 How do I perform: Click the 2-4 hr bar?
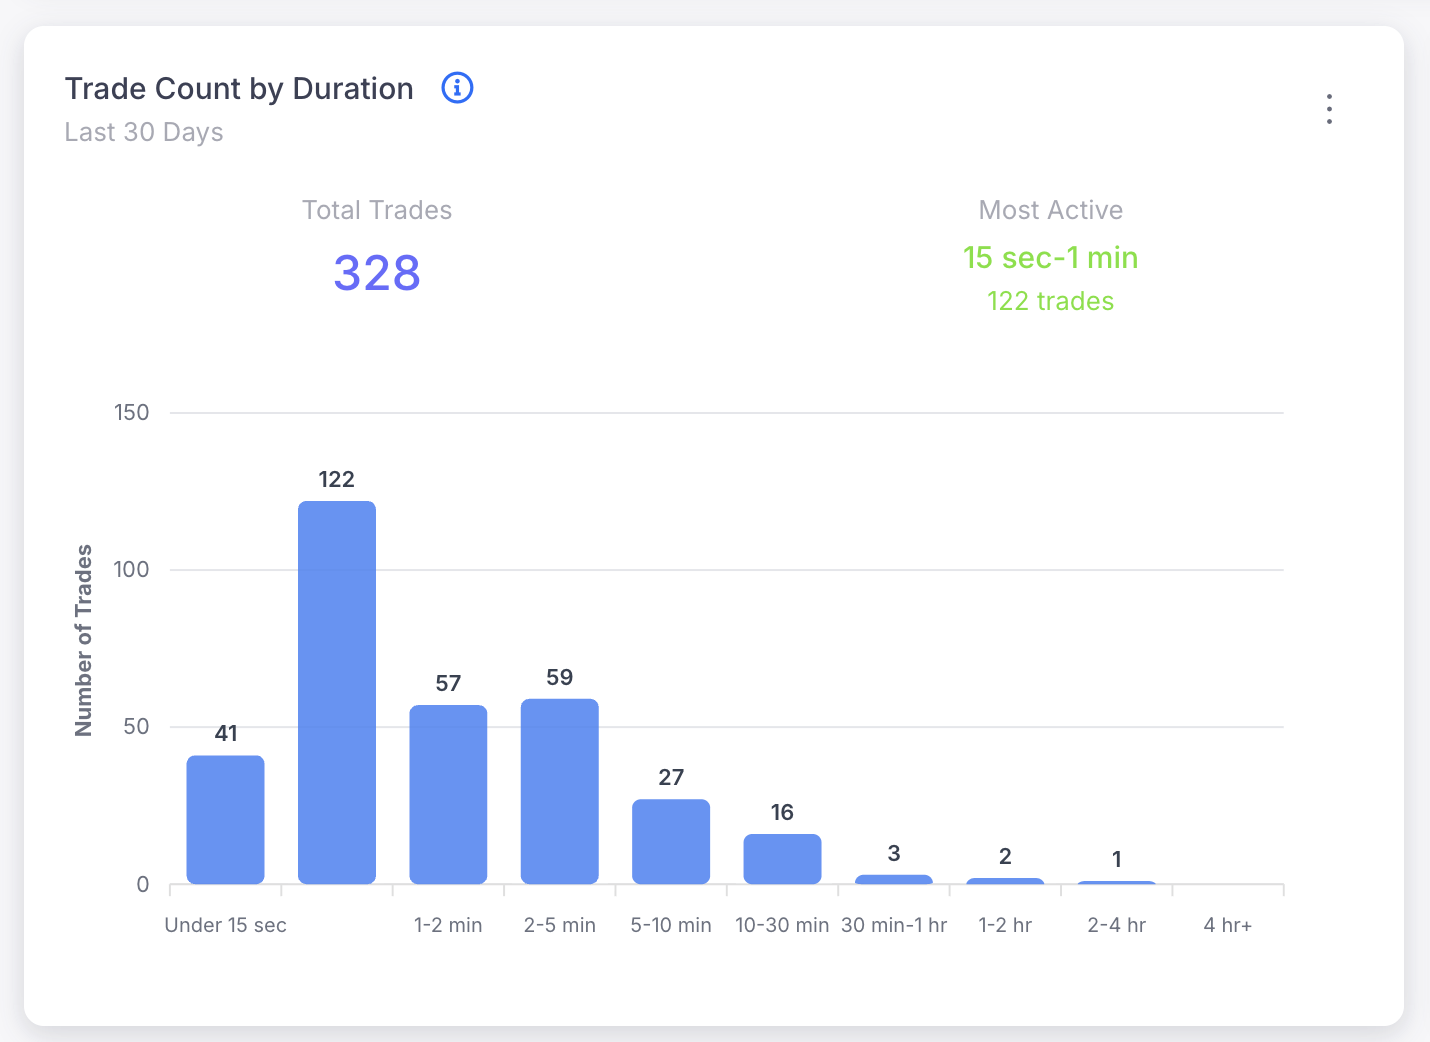click(1116, 883)
